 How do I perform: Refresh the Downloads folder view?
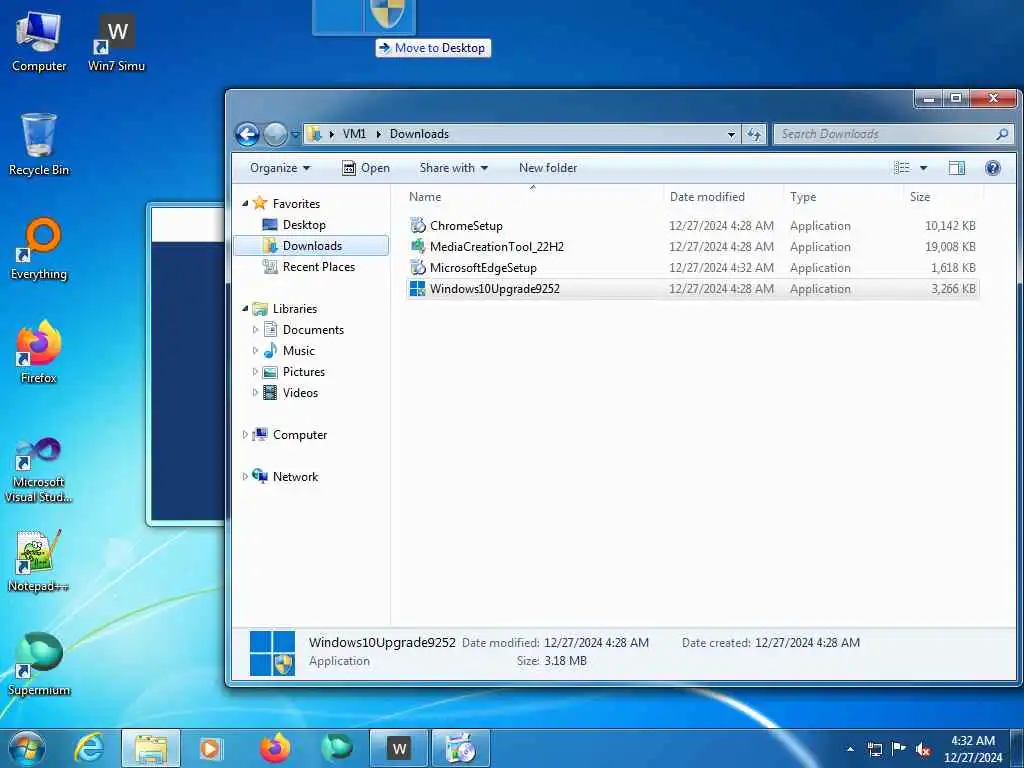pyautogui.click(x=754, y=134)
